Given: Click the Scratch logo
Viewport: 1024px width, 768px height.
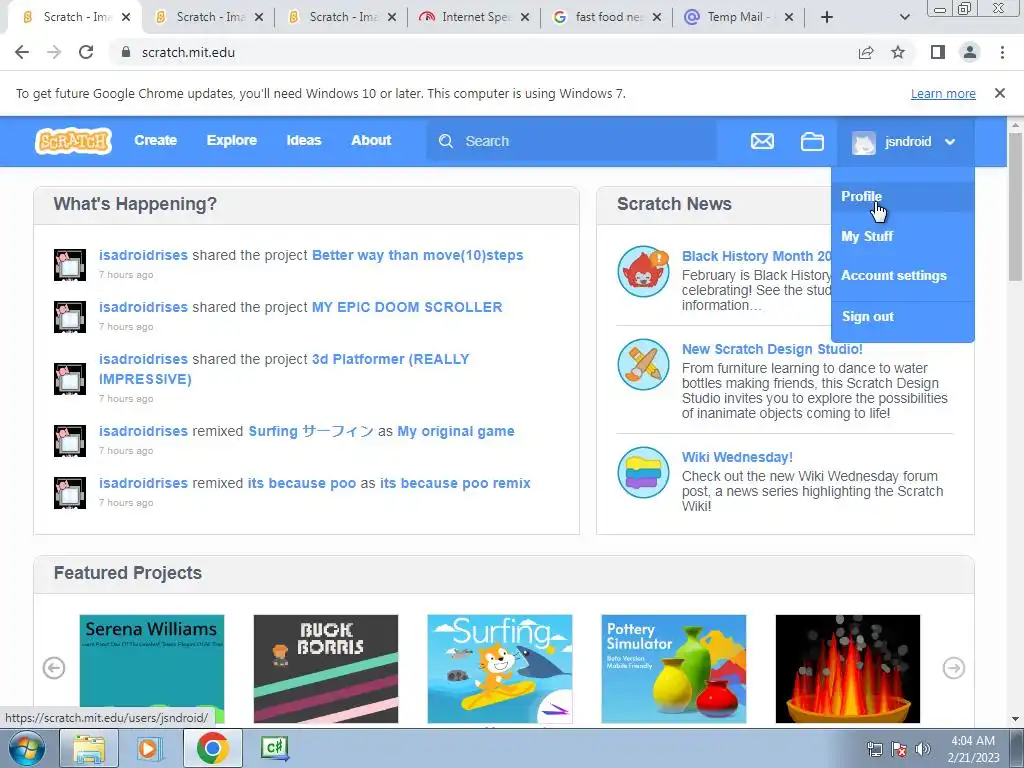Looking at the screenshot, I should click(73, 141).
